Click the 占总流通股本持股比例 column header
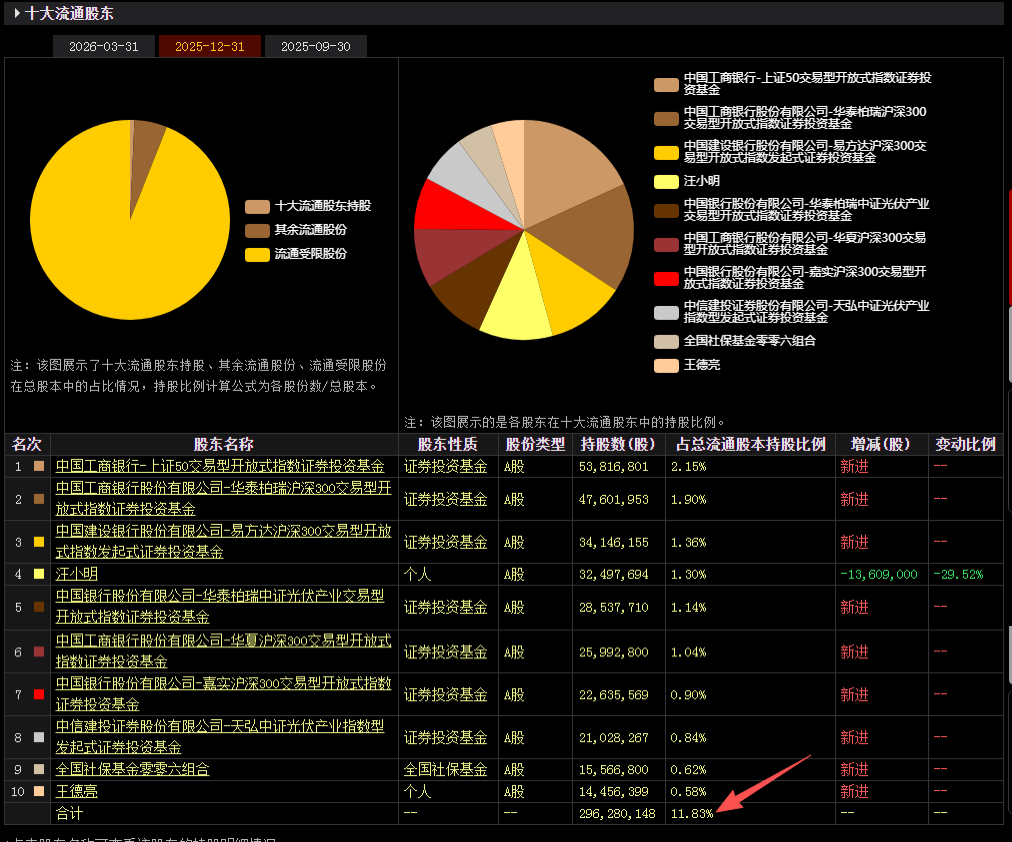This screenshot has height=842, width=1012. (751, 444)
